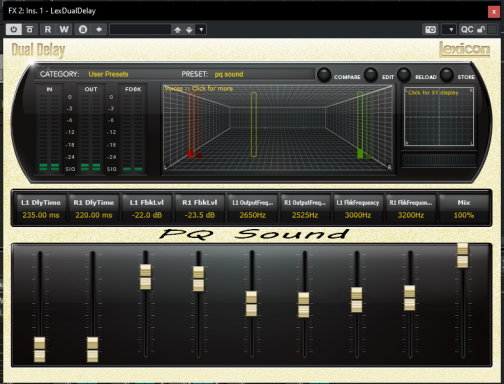Viewport: 504px width, 384px height.
Task: Click the Voices 3D display
Action: (277, 128)
